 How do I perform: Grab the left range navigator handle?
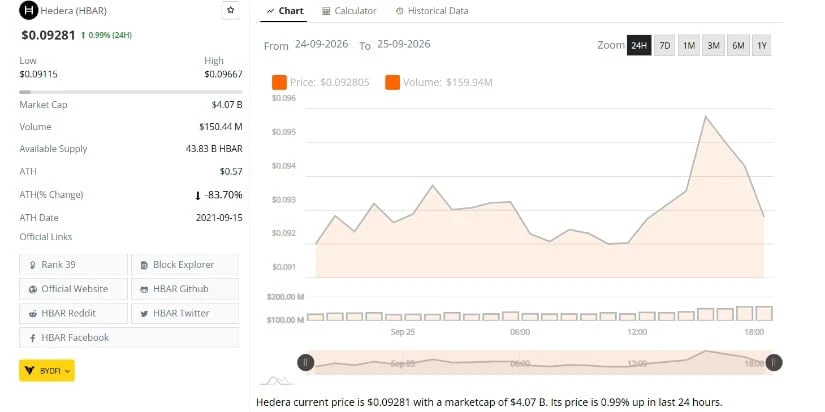[x=306, y=362]
